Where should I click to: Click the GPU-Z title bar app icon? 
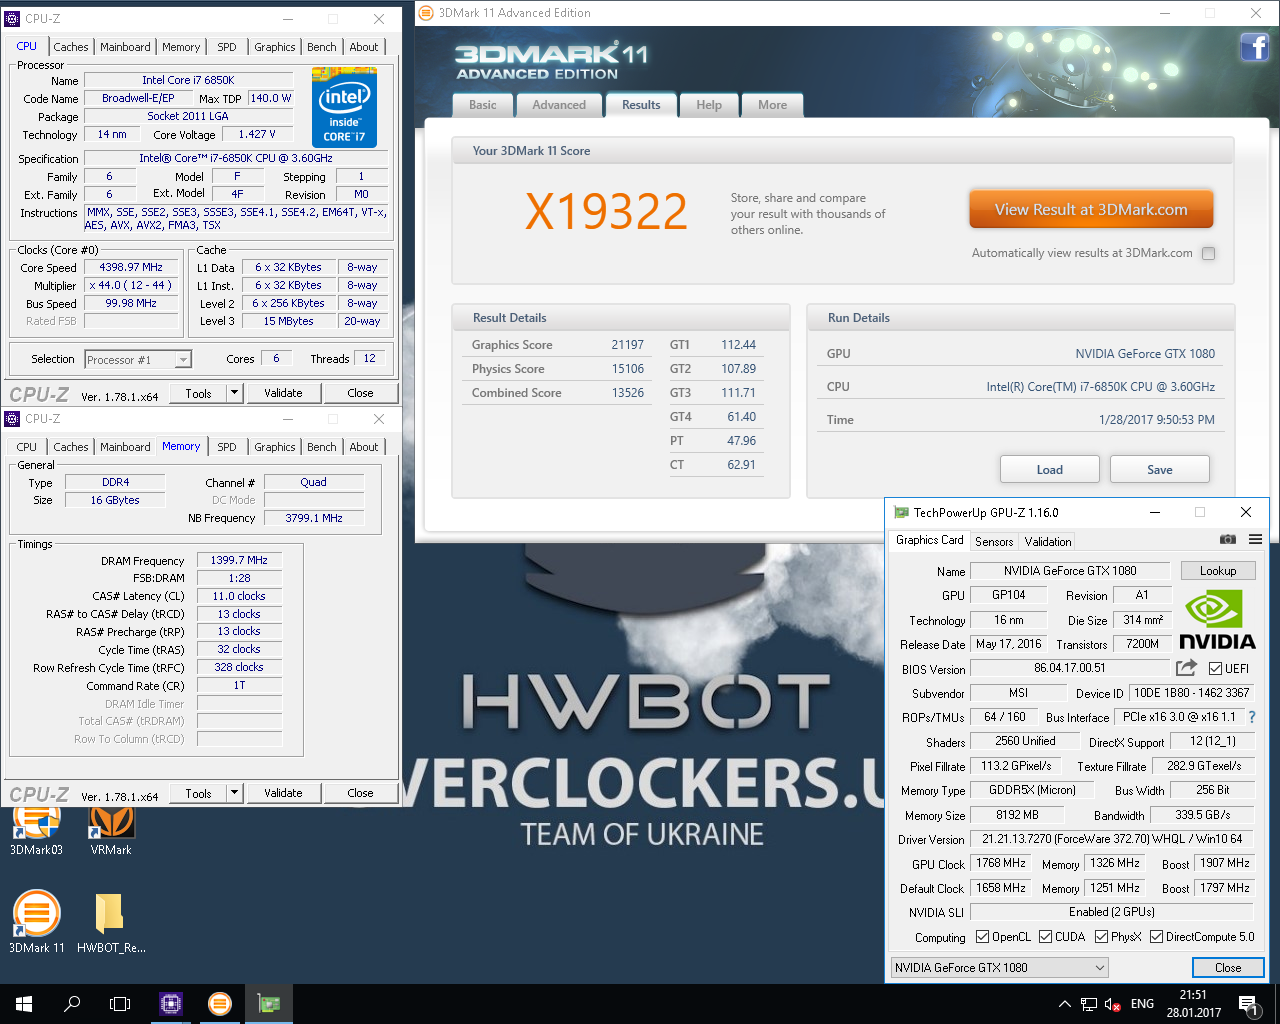(901, 512)
